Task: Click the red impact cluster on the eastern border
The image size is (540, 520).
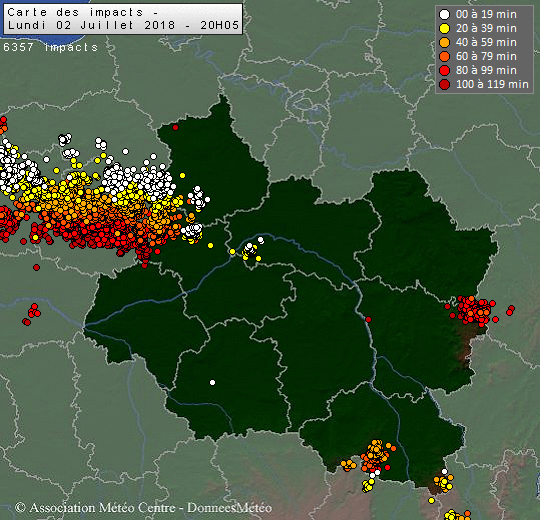Action: [475, 311]
